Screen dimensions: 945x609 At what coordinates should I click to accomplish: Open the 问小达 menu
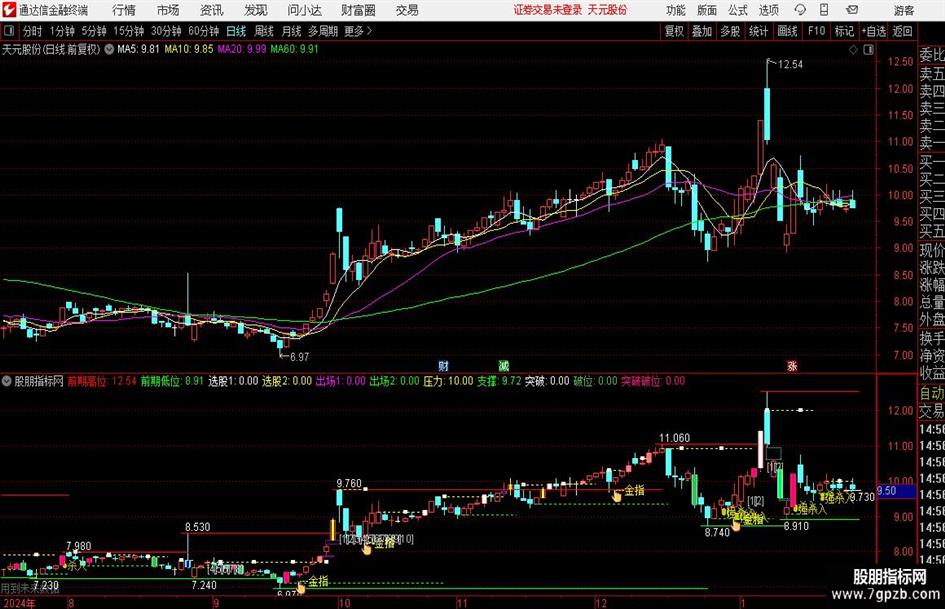pyautogui.click(x=304, y=10)
